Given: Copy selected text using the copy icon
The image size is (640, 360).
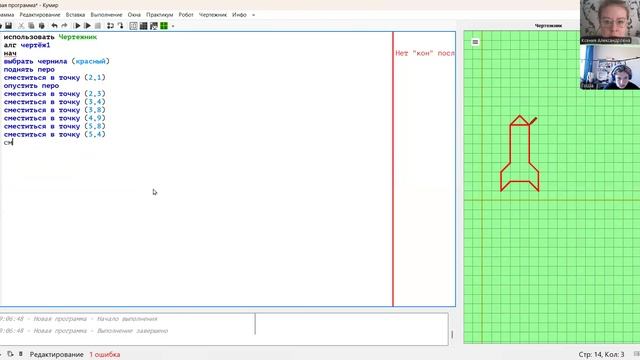Looking at the screenshot, I should (x=31, y=26).
